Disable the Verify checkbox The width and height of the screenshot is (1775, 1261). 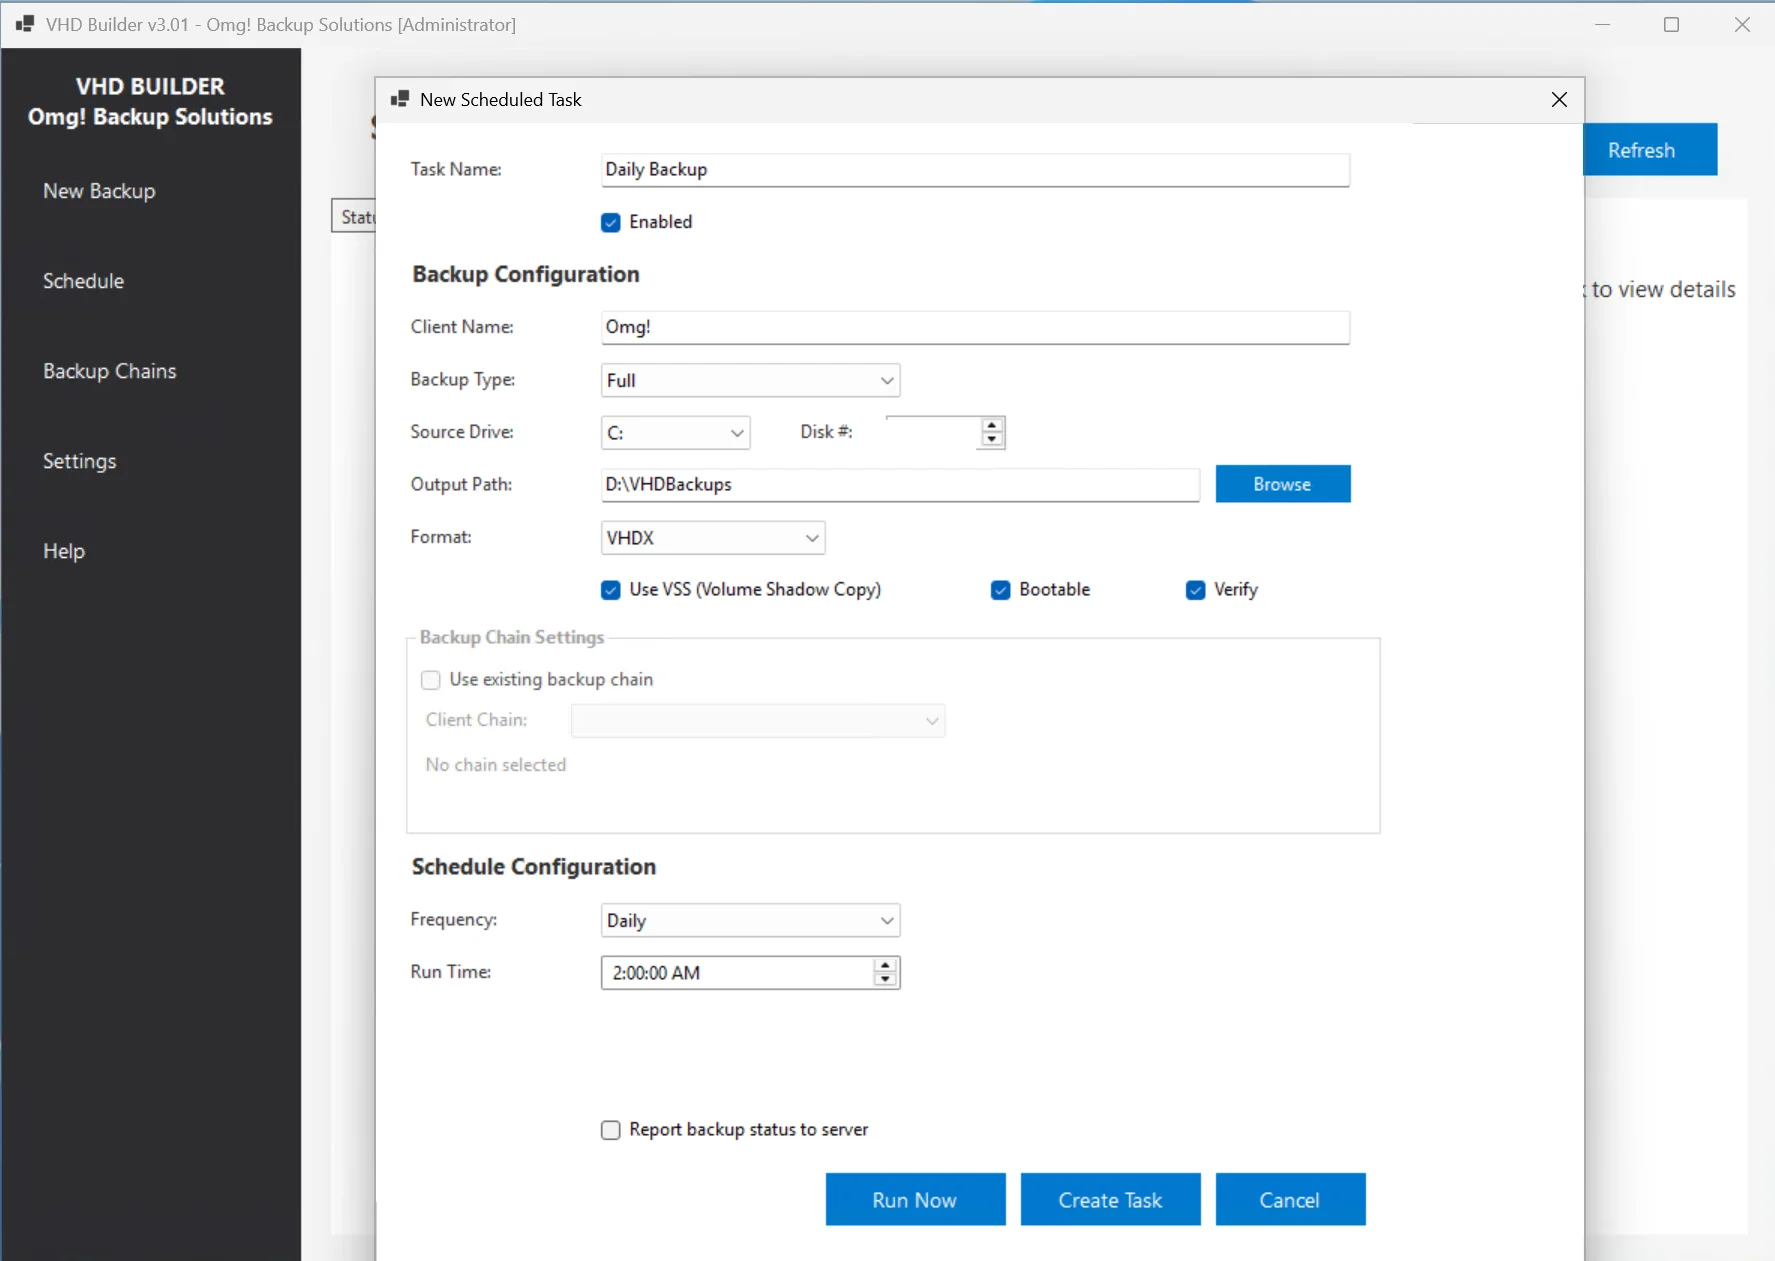pyautogui.click(x=1194, y=590)
